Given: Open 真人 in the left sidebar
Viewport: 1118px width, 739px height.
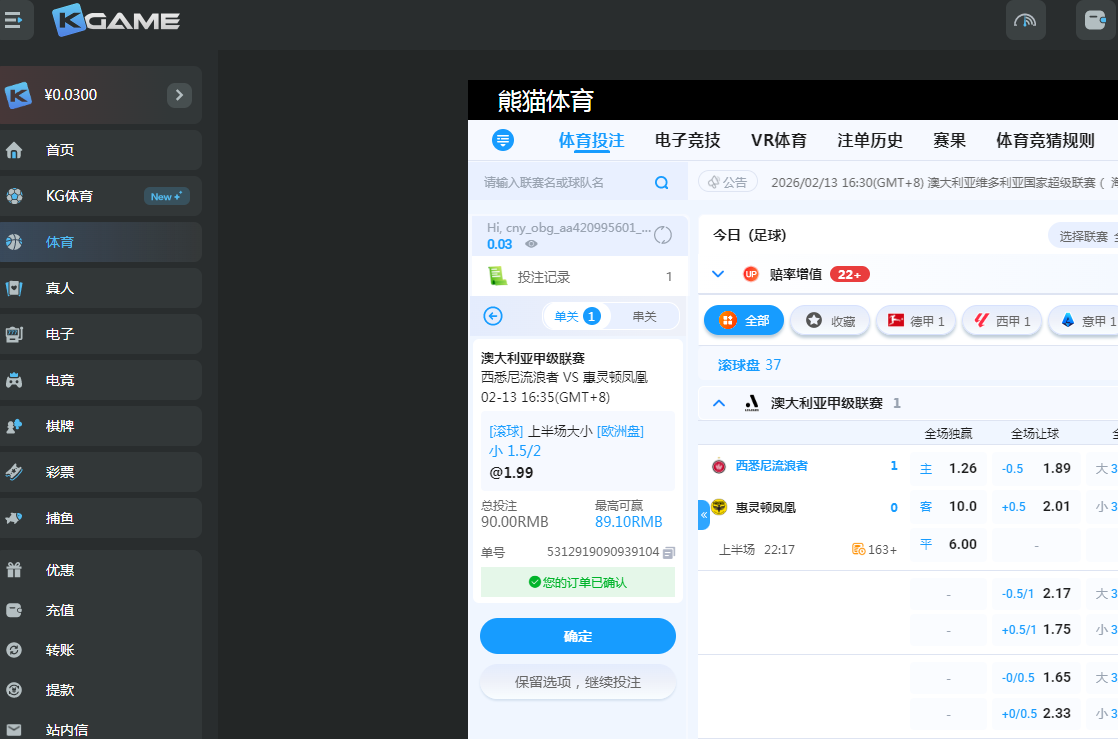Looking at the screenshot, I should [x=60, y=288].
